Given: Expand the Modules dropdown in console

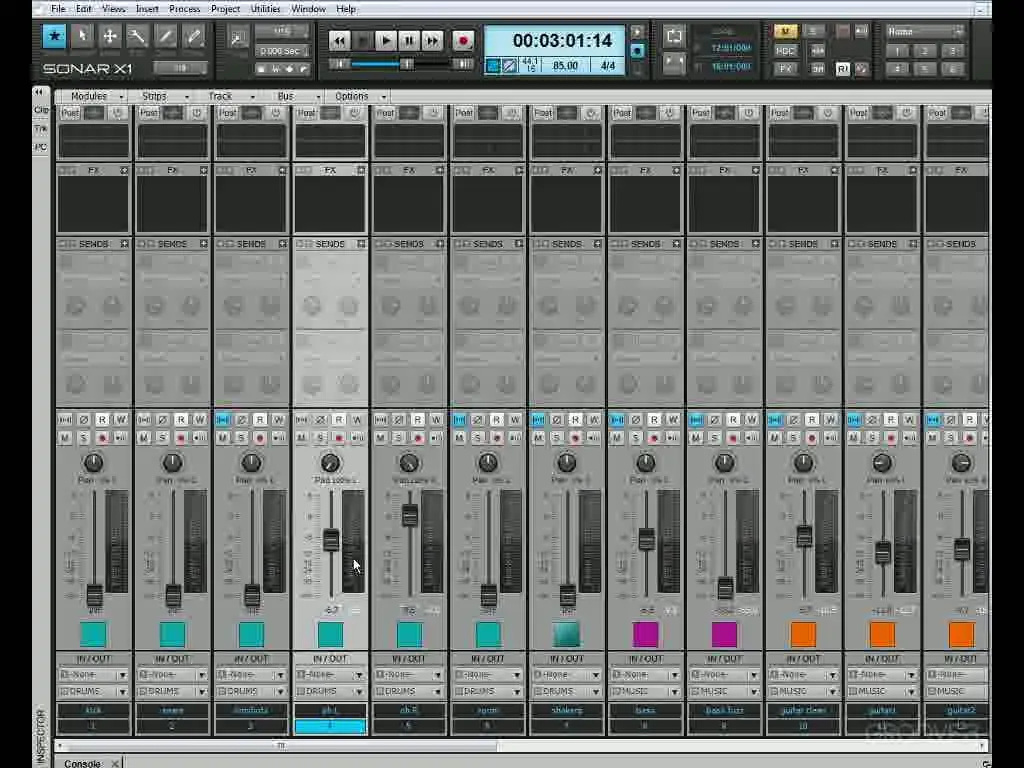Looking at the screenshot, I should tap(96, 96).
